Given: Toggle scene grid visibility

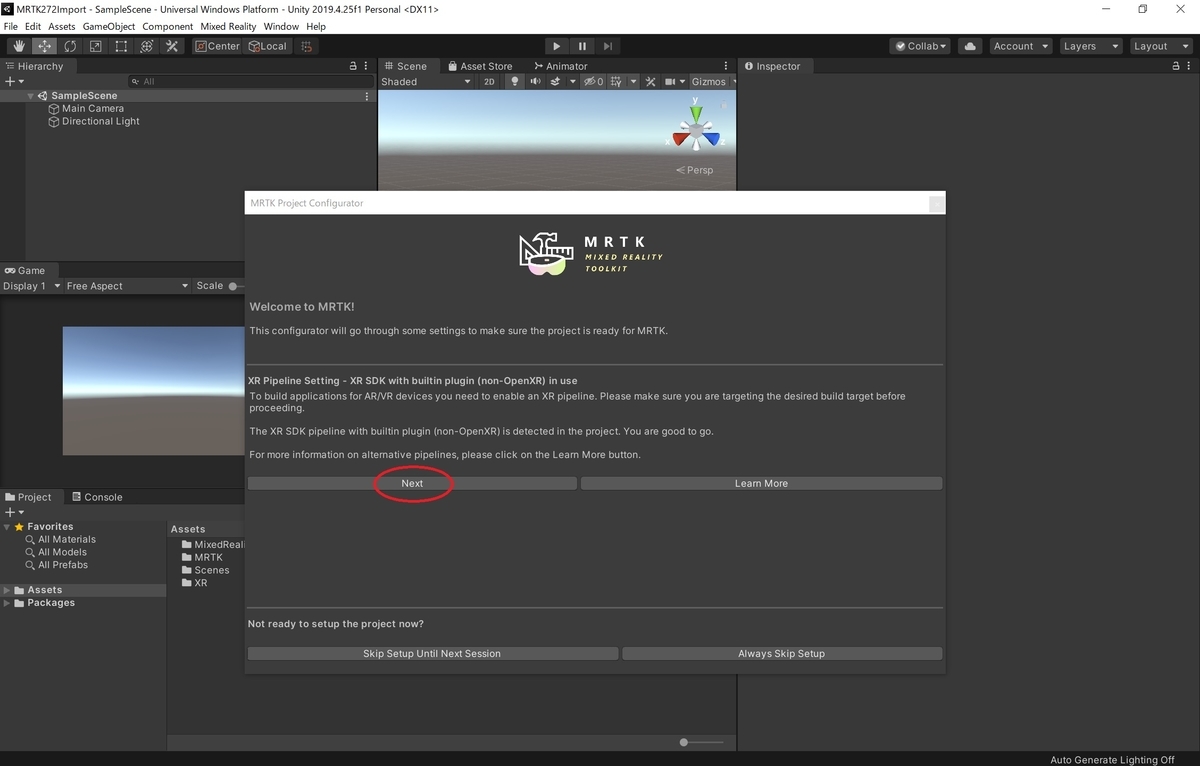Looking at the screenshot, I should tap(616, 81).
